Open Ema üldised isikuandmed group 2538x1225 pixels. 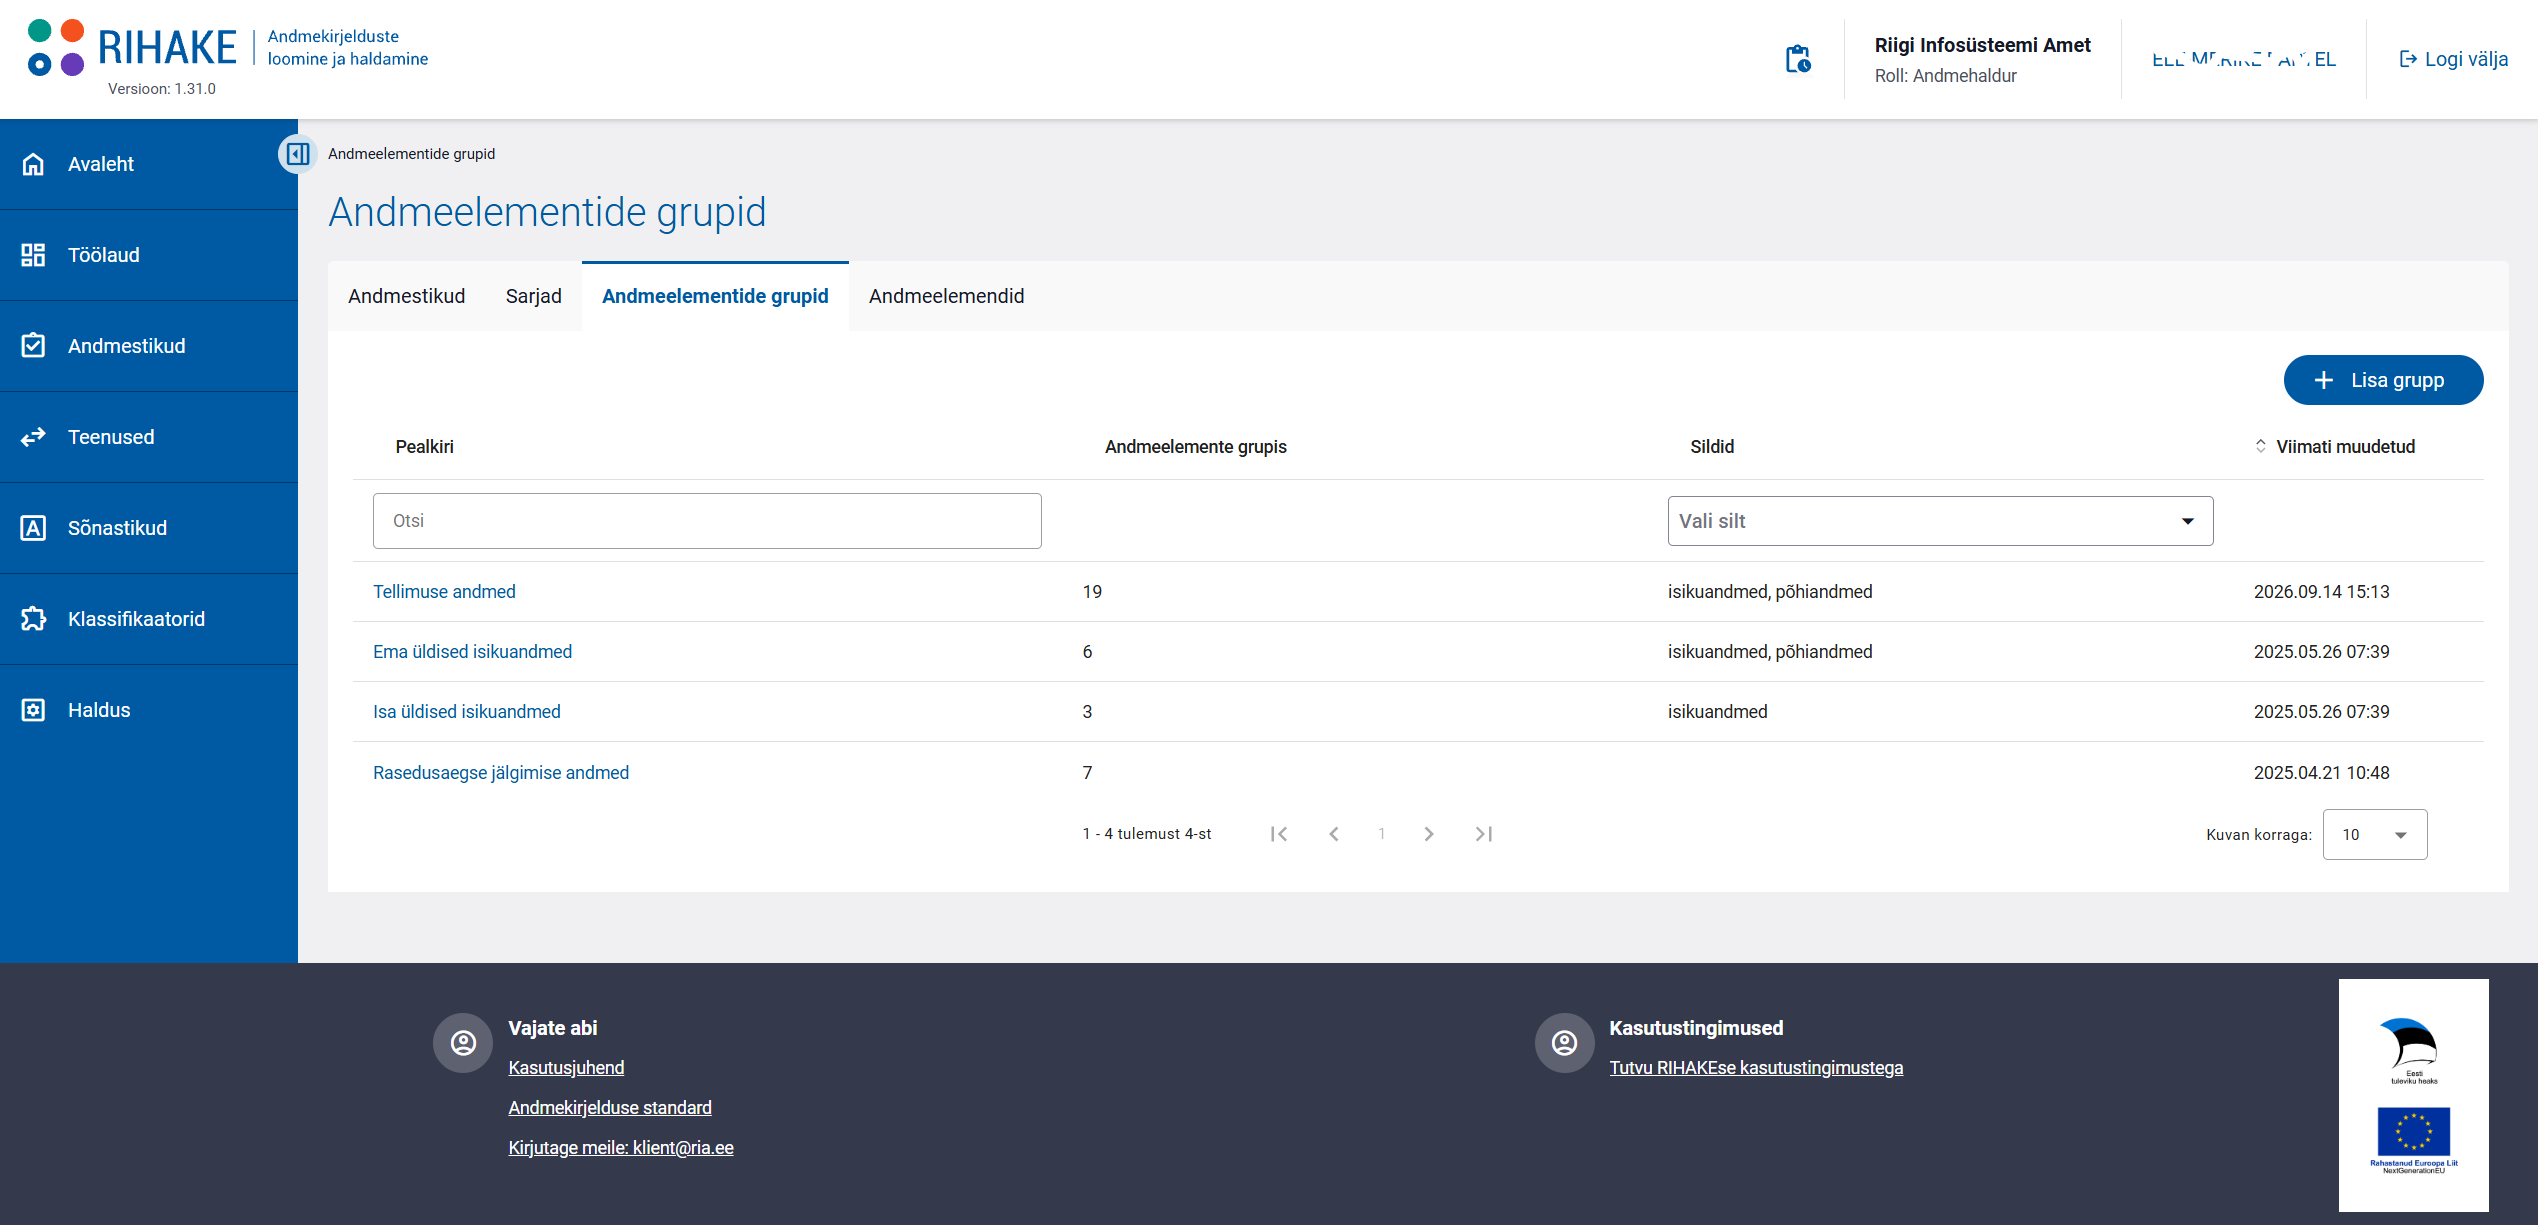(472, 652)
